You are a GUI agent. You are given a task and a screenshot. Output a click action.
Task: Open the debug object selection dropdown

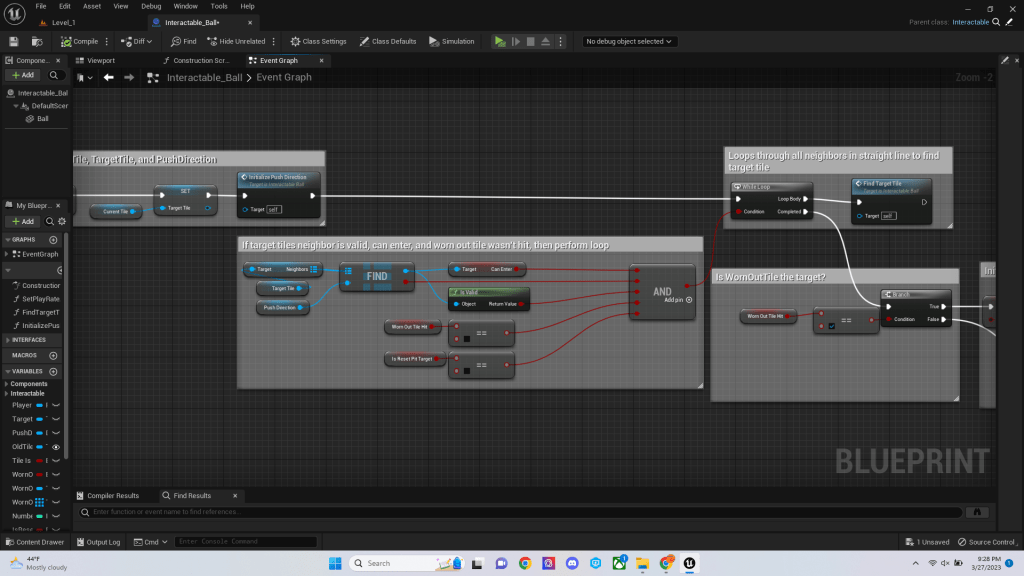[x=630, y=41]
